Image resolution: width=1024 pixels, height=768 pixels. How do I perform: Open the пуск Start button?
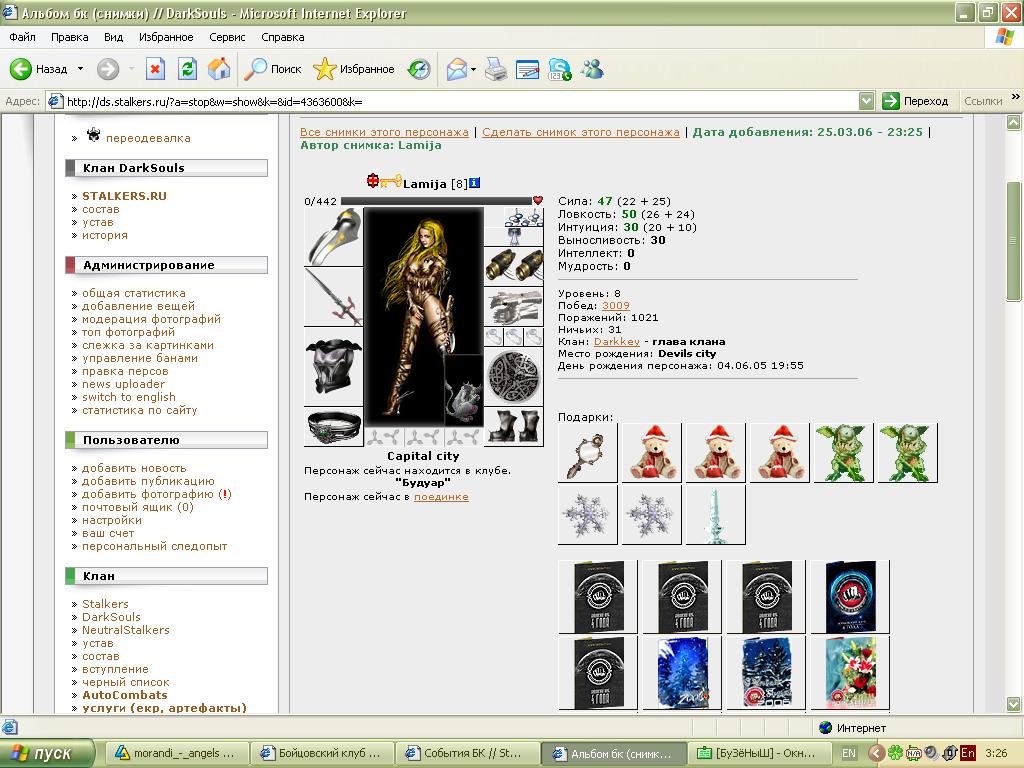pyautogui.click(x=47, y=753)
